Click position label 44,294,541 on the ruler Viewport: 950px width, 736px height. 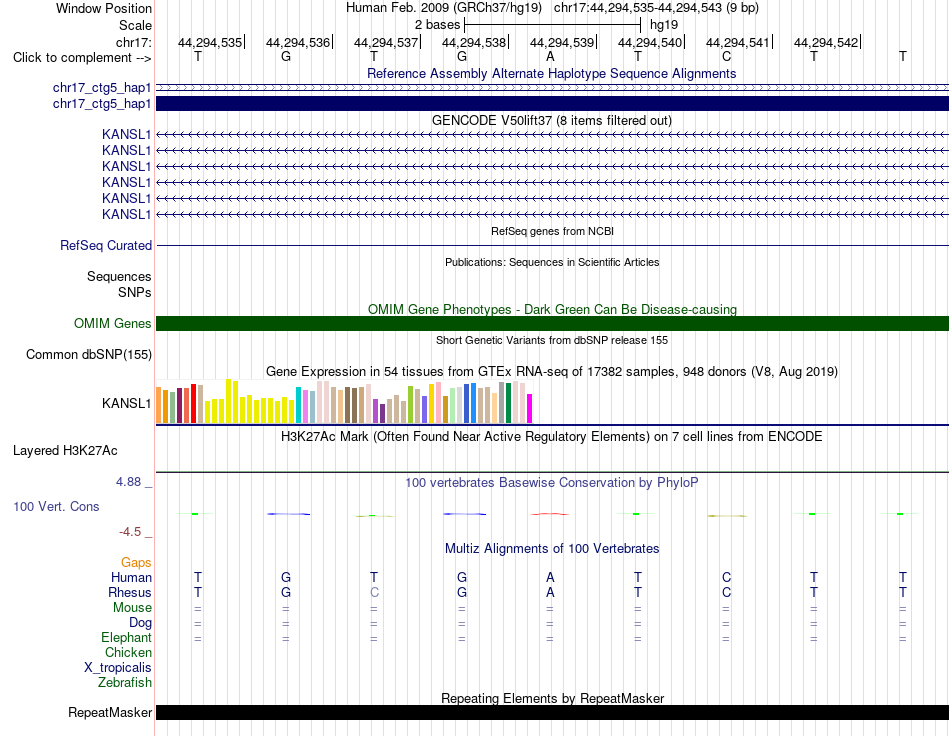pos(737,42)
